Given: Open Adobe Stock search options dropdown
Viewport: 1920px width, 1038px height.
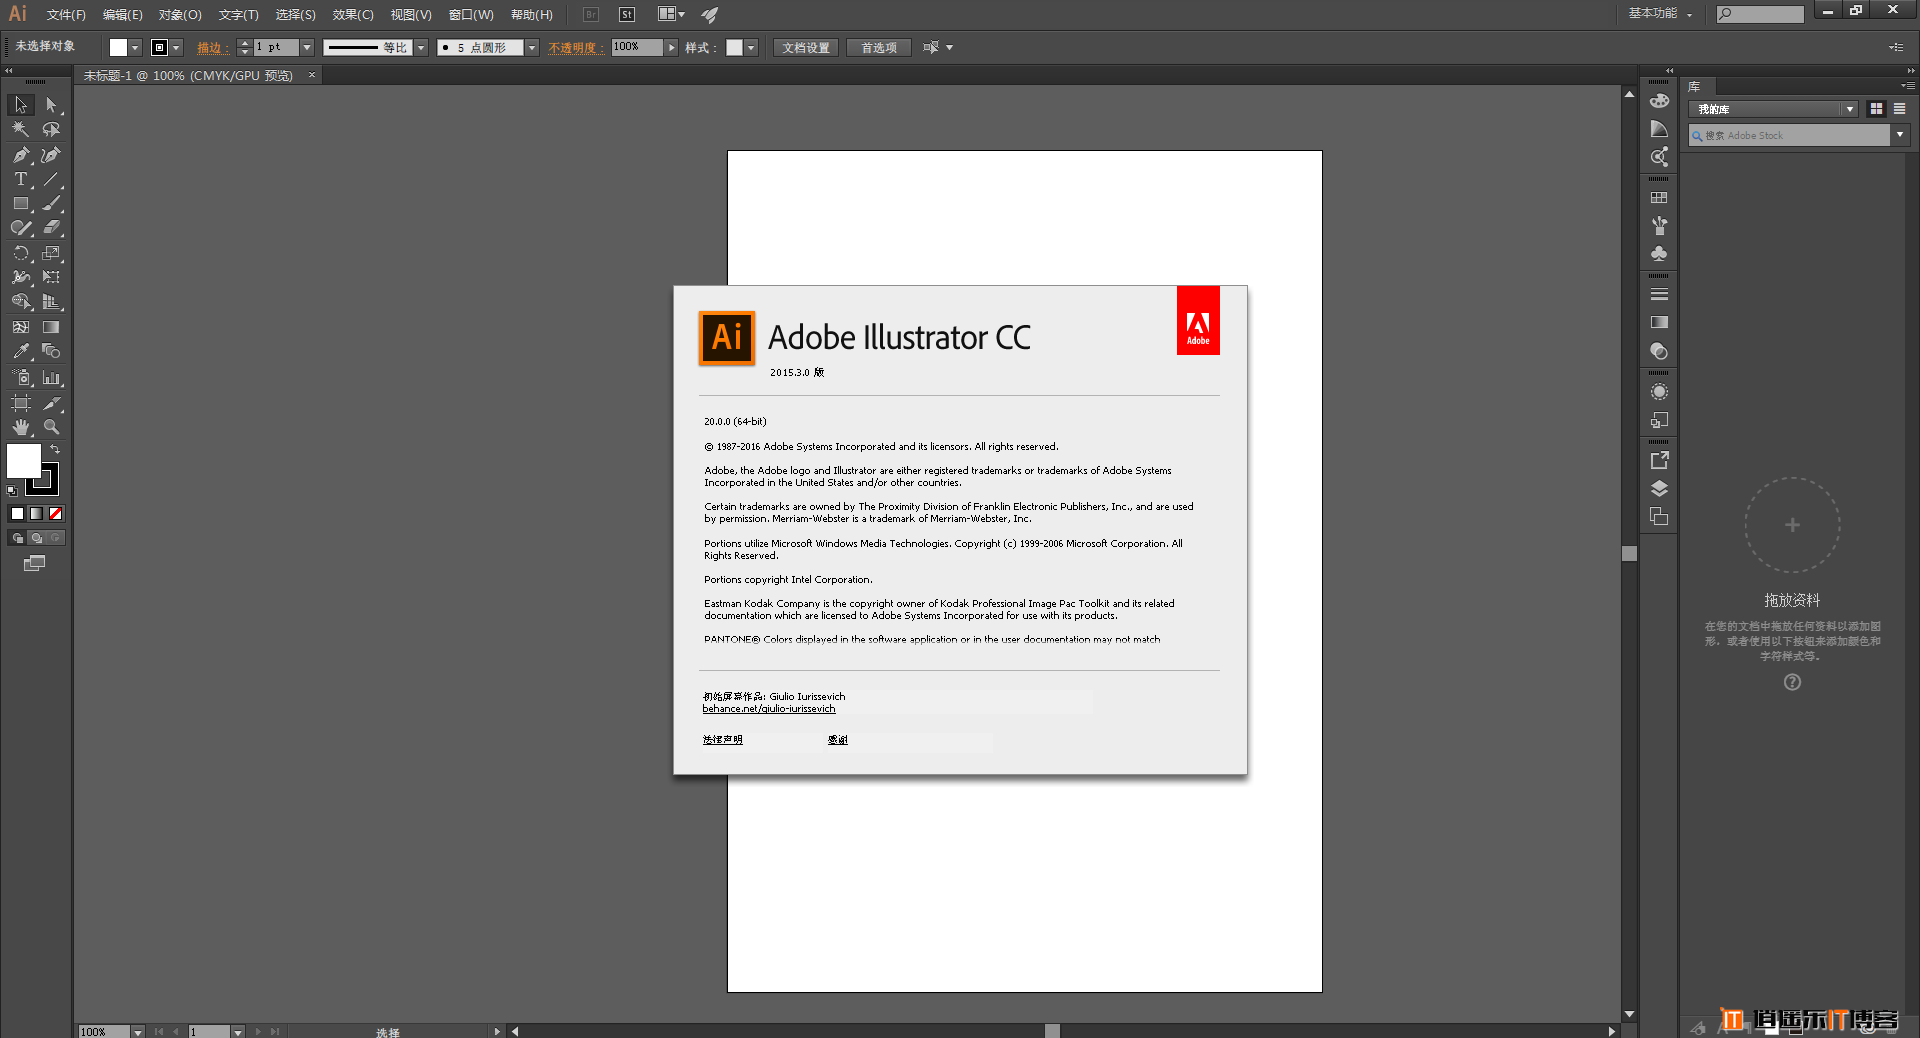Looking at the screenshot, I should [1900, 135].
